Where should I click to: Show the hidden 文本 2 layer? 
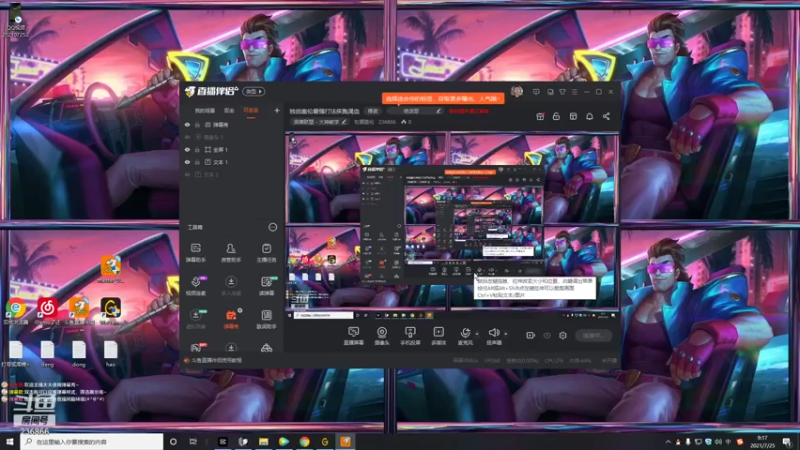tap(187, 174)
